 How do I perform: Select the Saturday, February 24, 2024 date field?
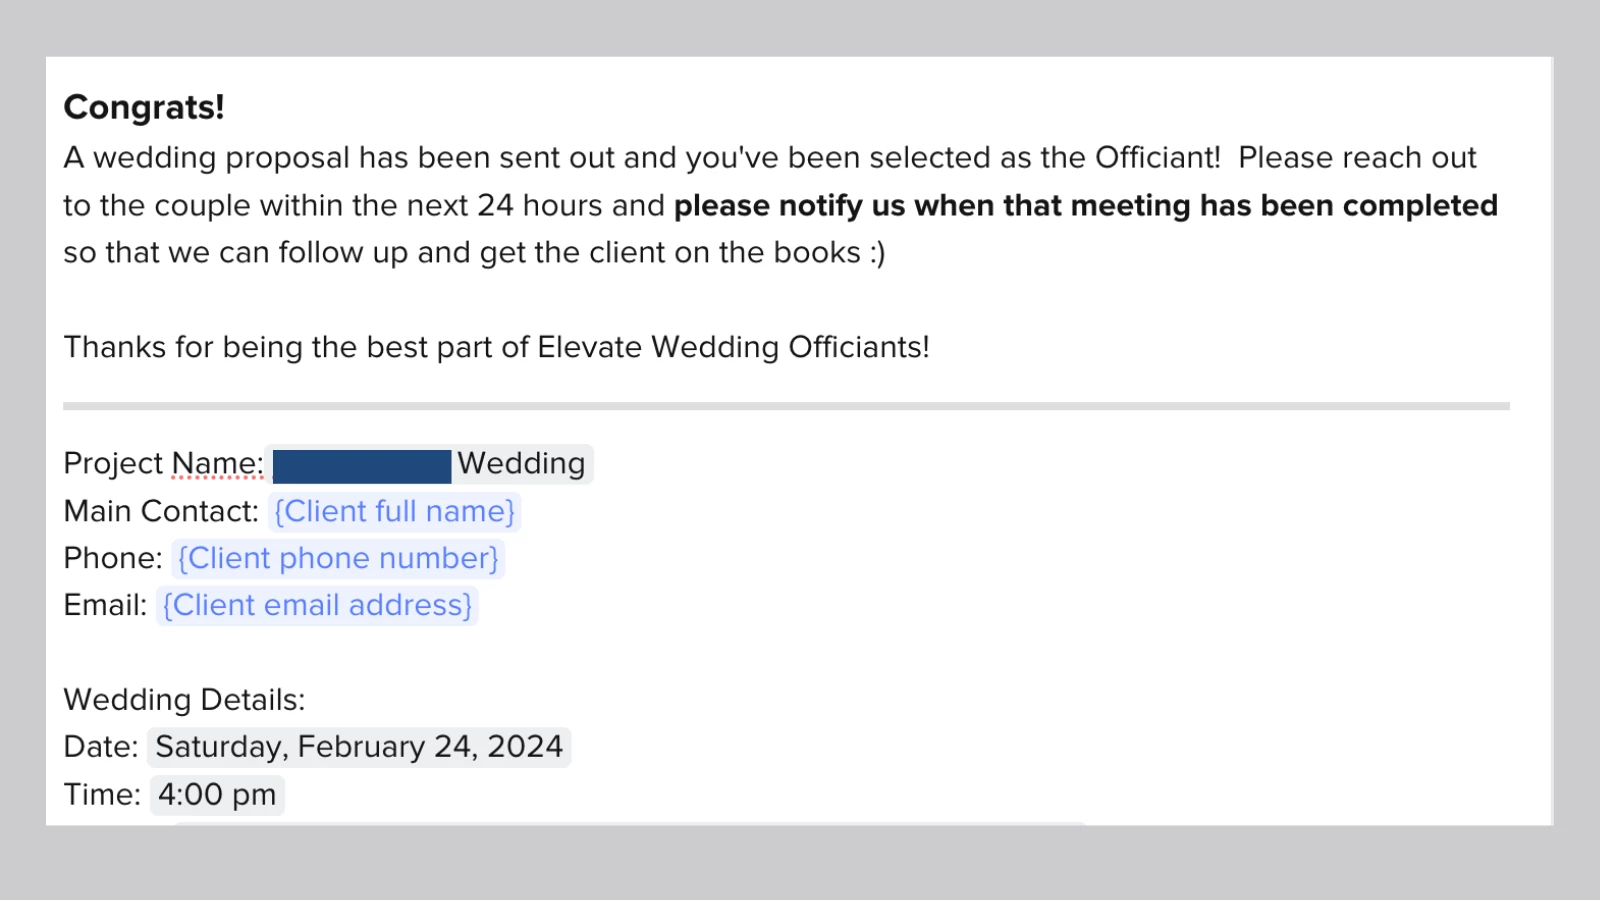pos(359,747)
